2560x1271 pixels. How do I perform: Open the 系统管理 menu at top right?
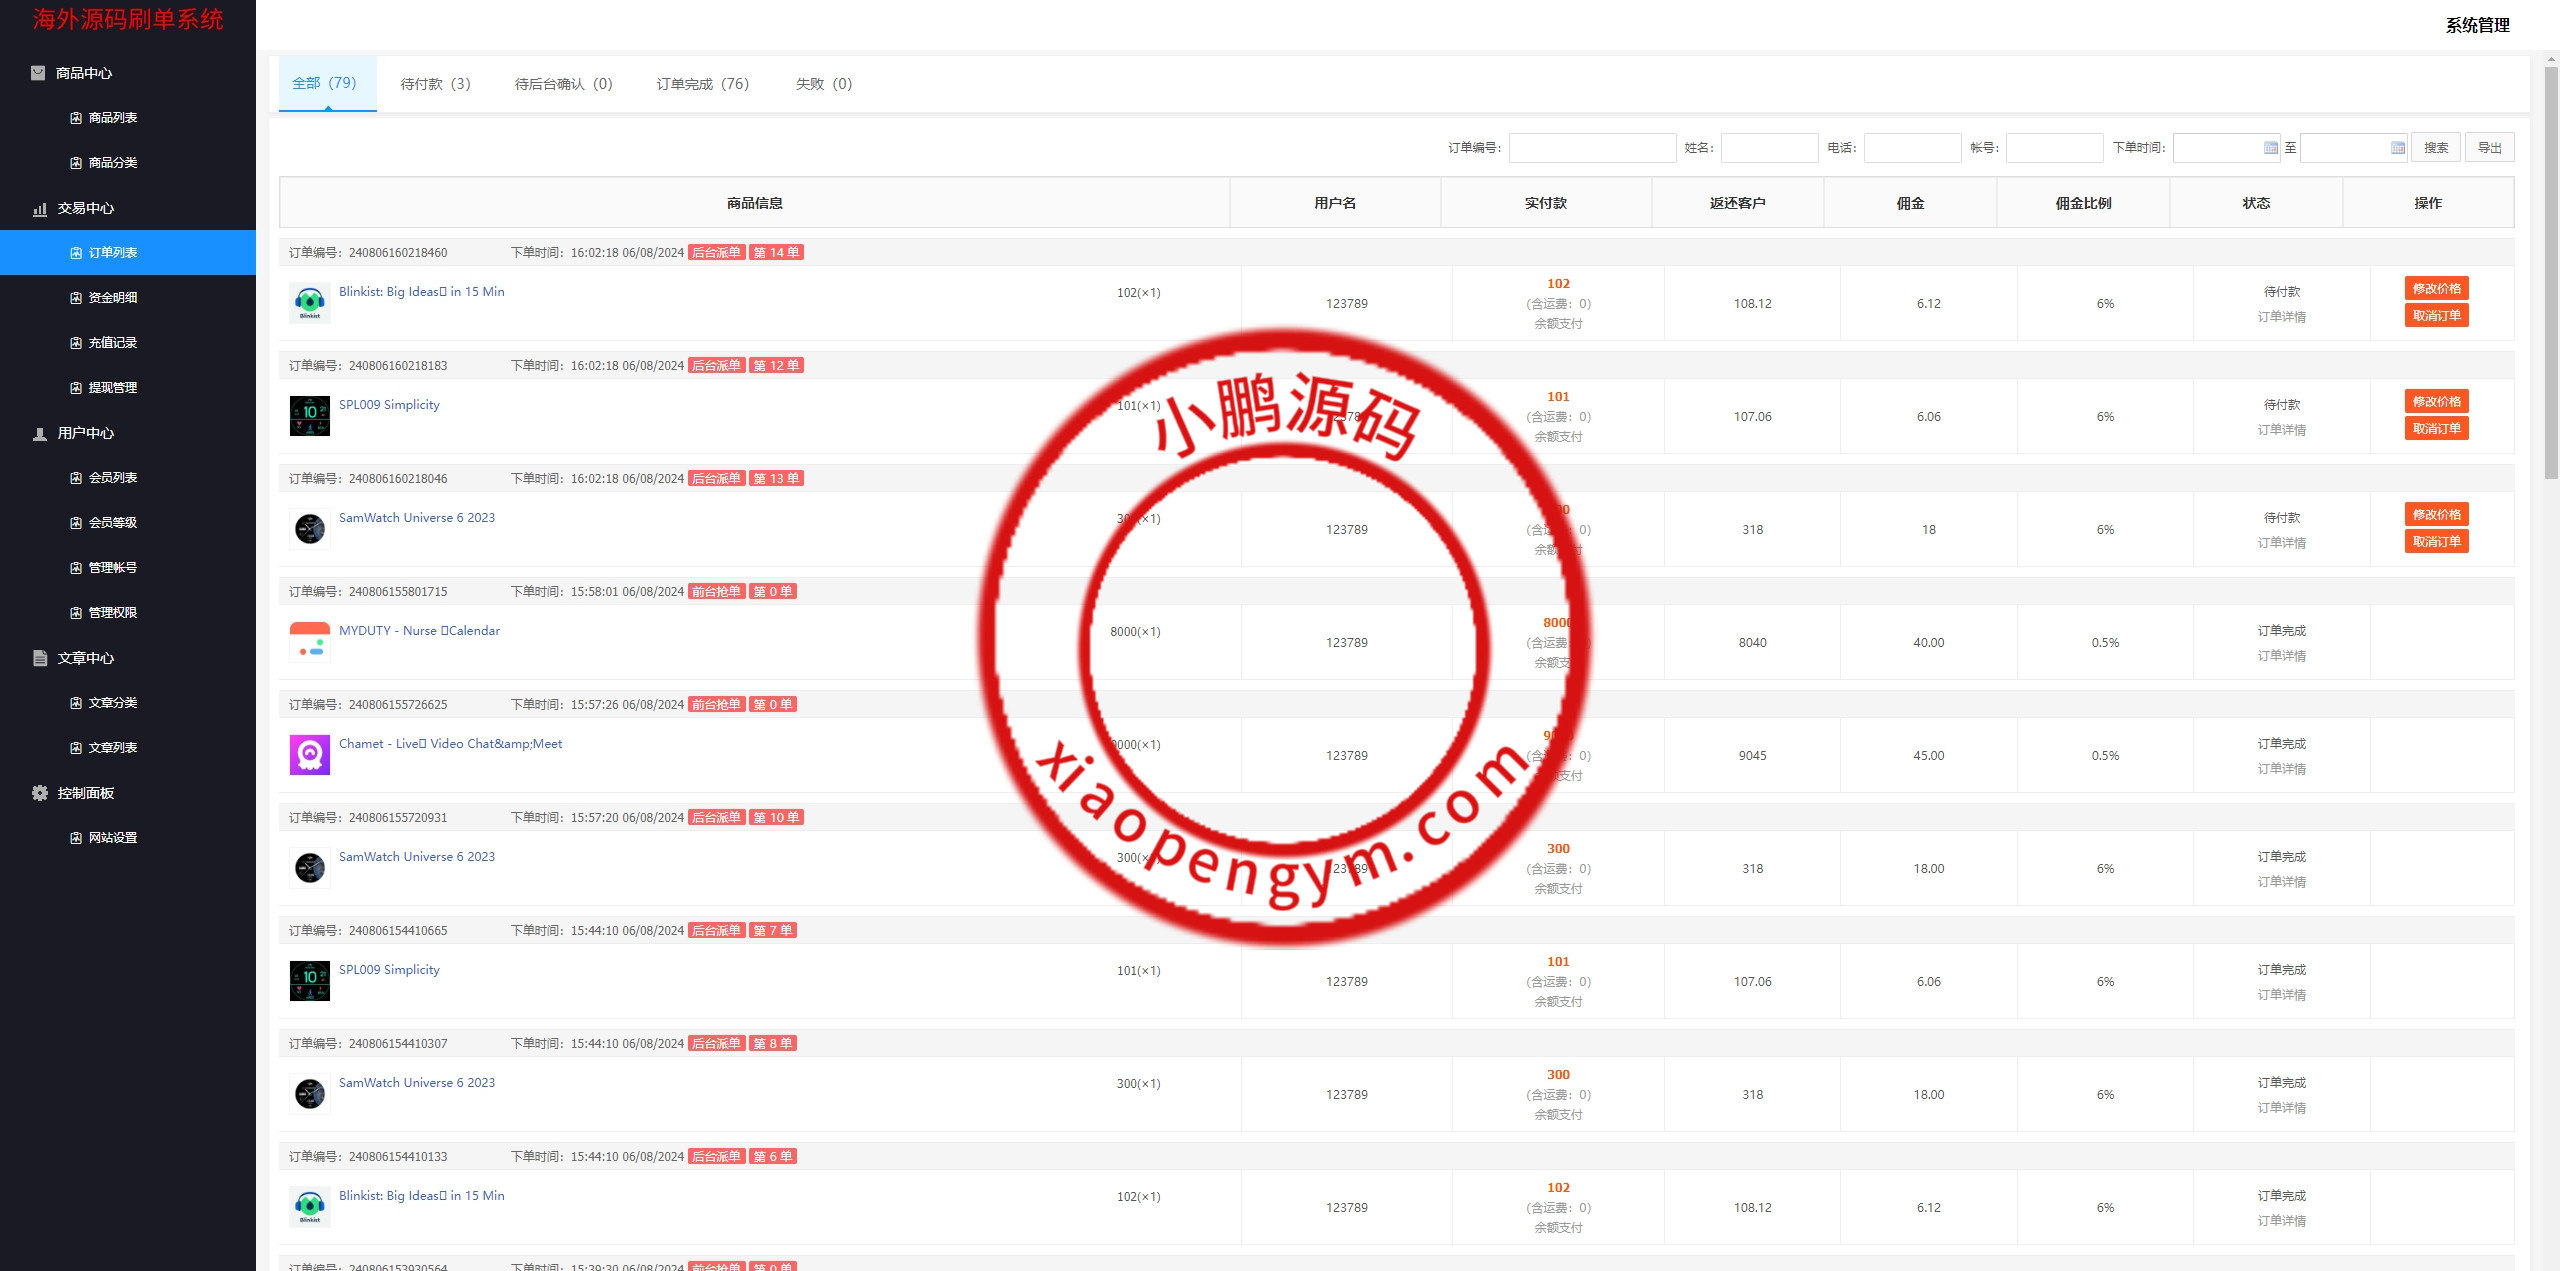tap(2477, 25)
